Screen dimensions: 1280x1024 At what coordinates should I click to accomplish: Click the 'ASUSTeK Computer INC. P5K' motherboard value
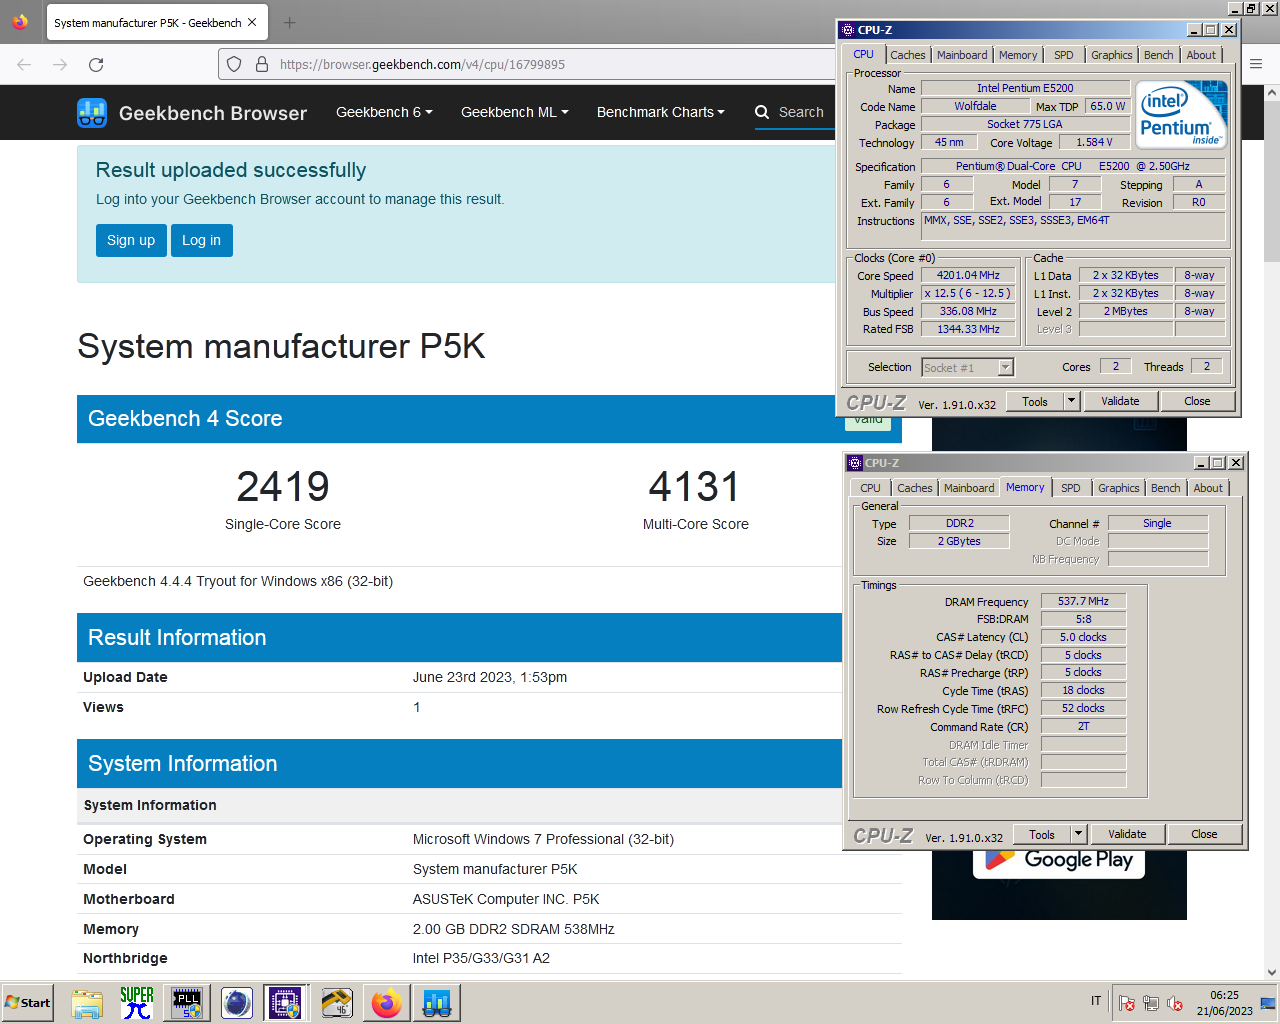[506, 899]
